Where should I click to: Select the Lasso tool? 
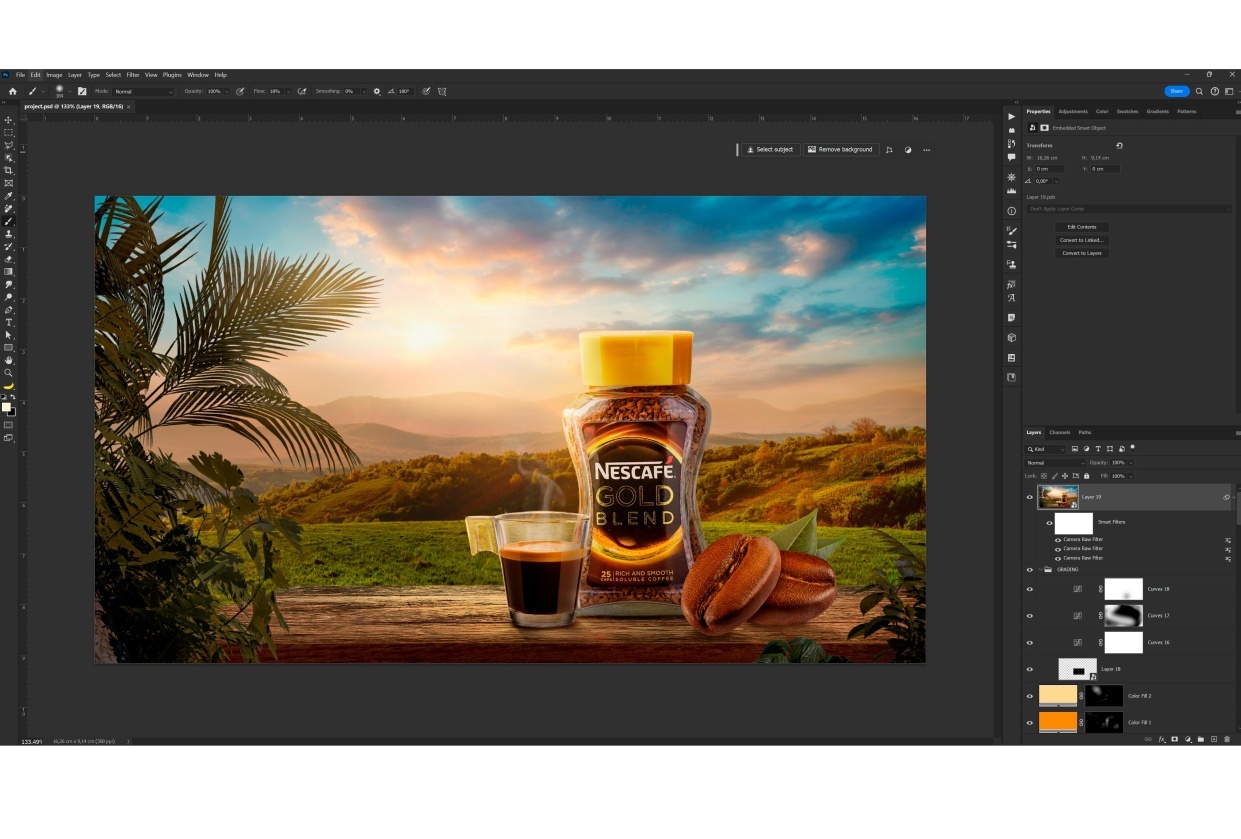click(x=9, y=145)
